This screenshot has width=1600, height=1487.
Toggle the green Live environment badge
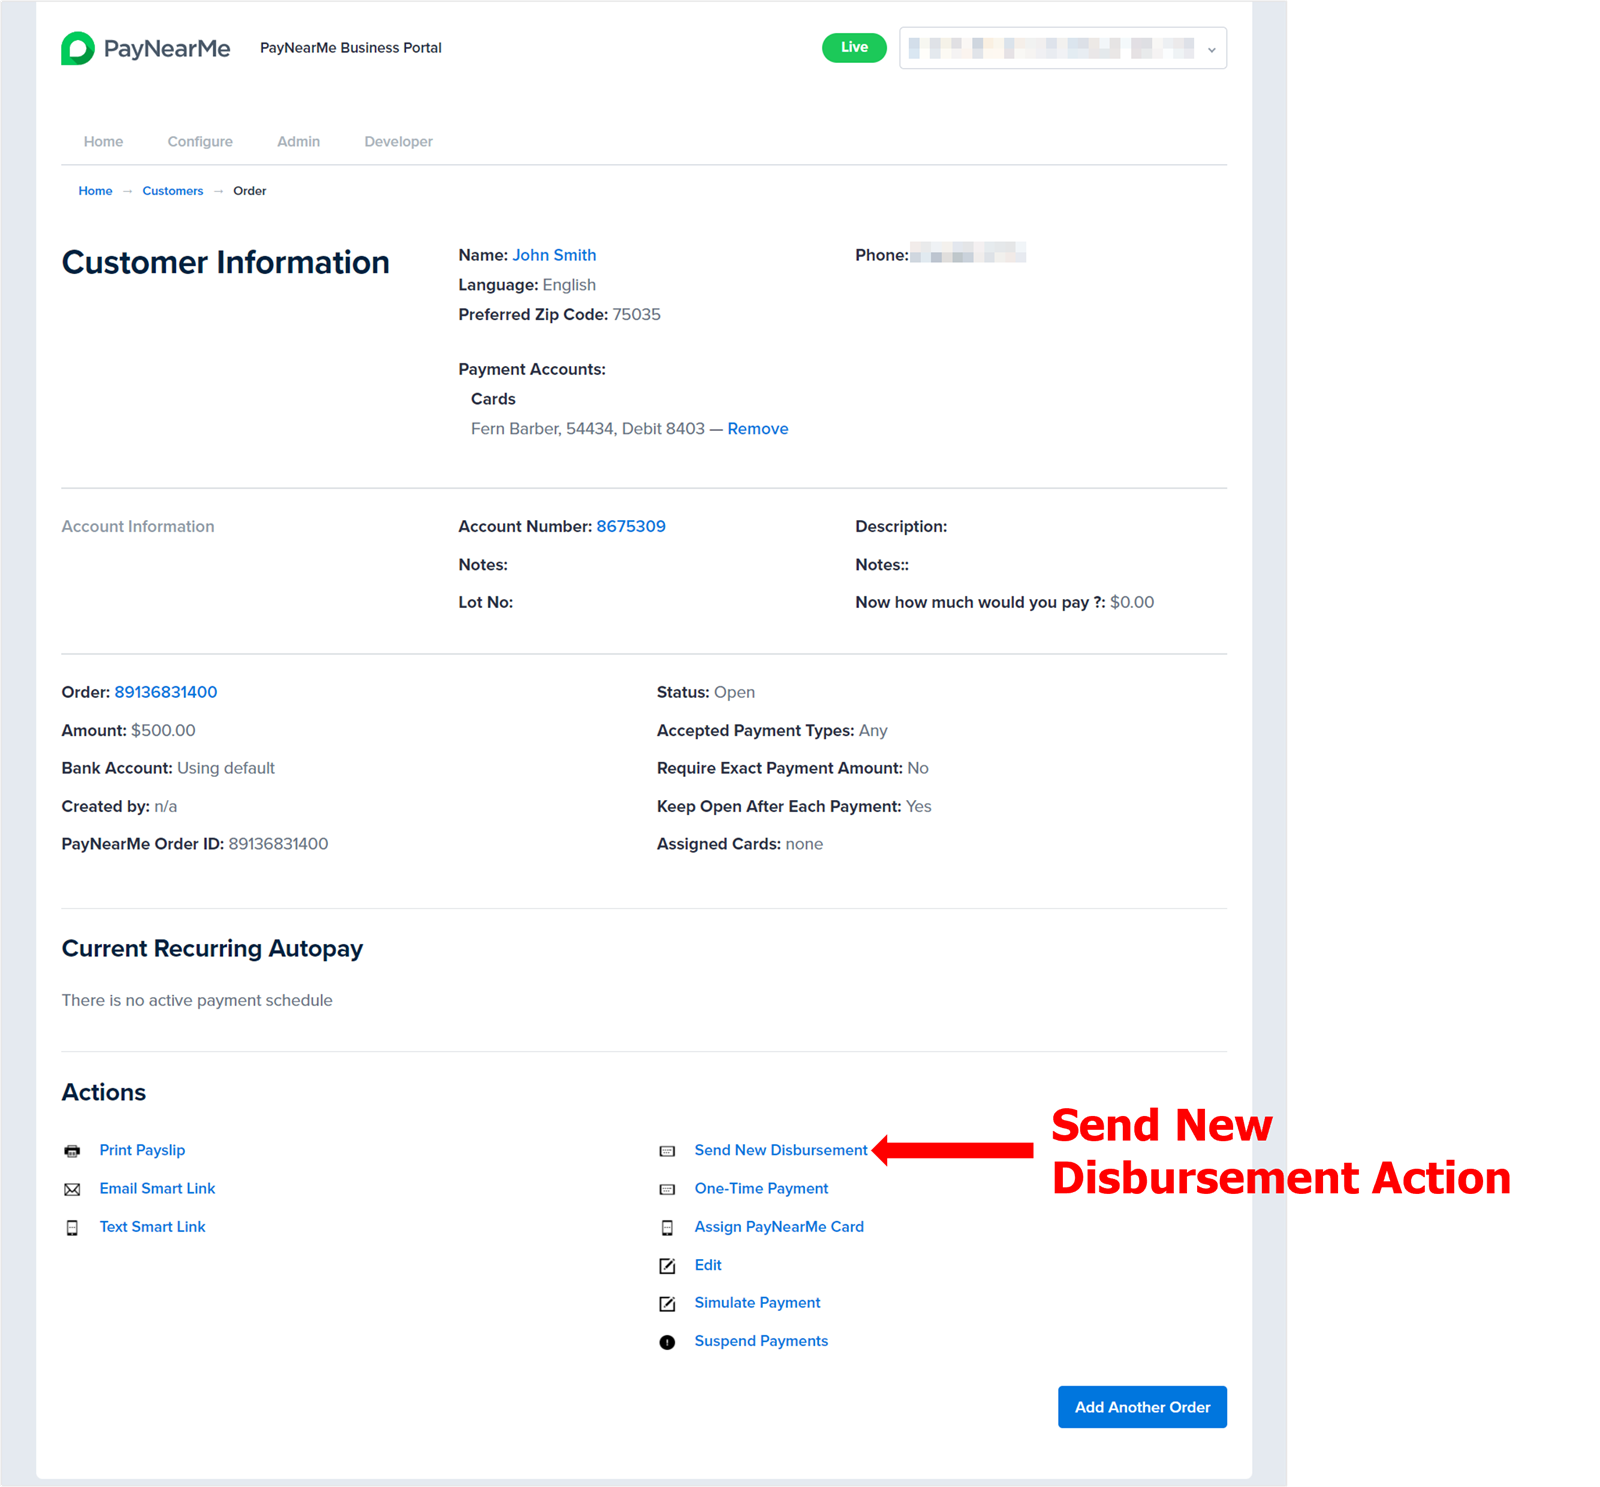854,47
